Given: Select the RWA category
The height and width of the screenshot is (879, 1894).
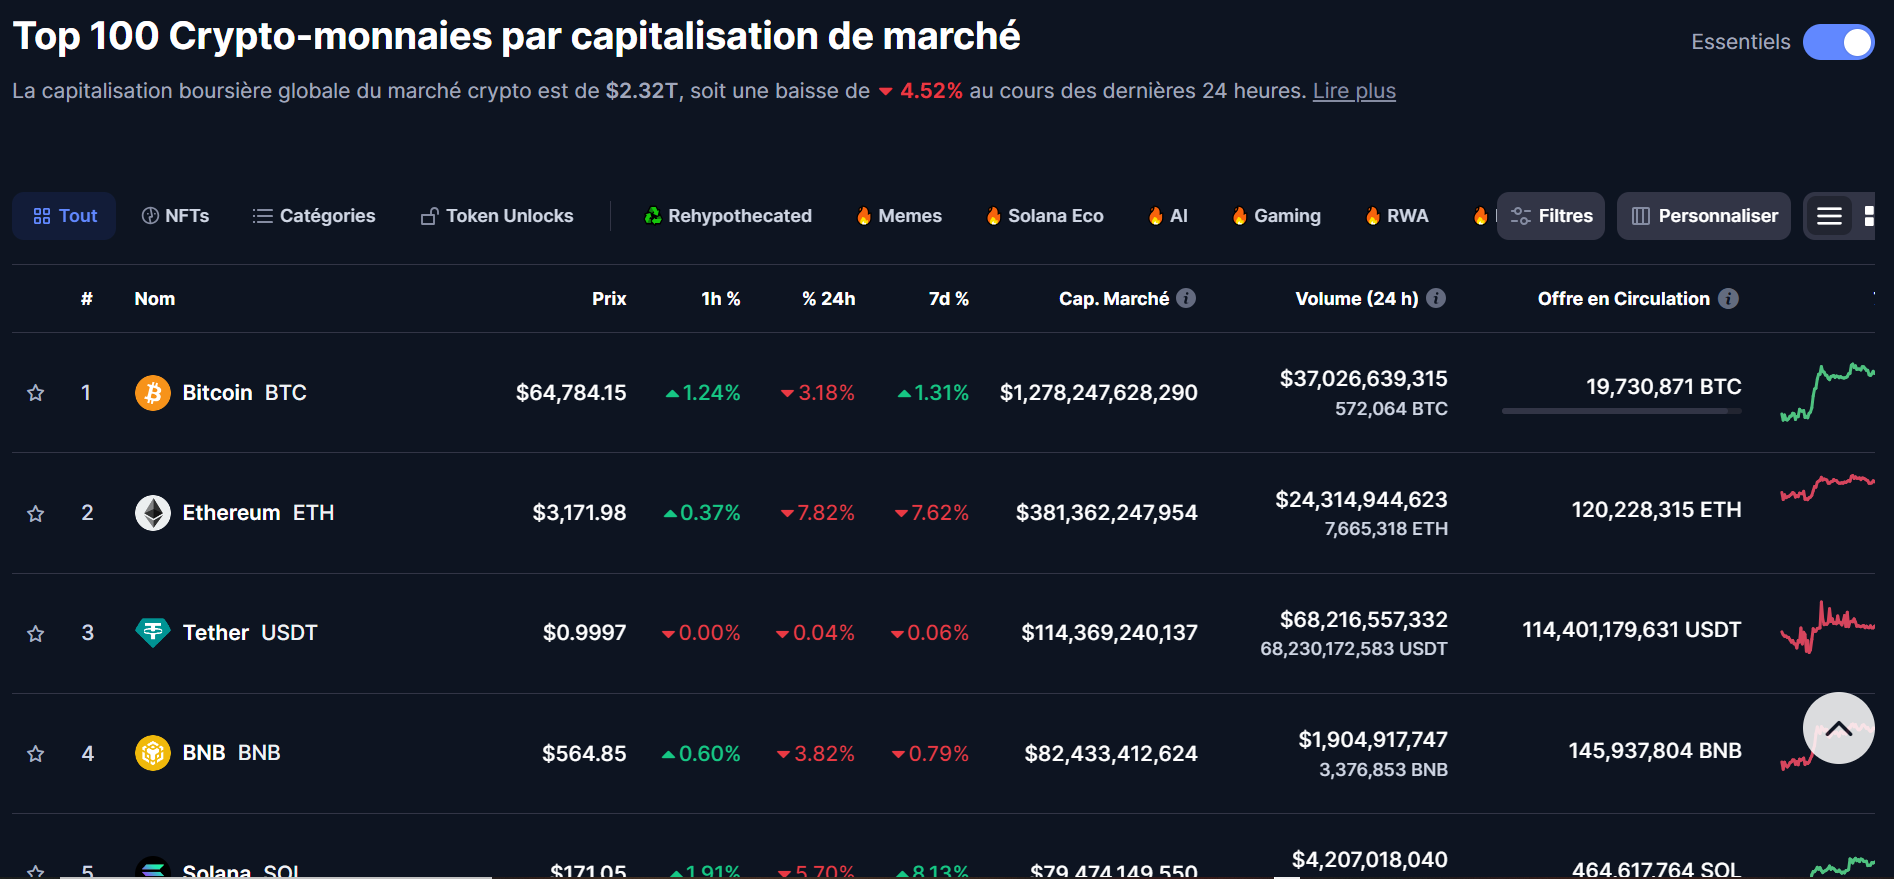Looking at the screenshot, I should coord(1398,216).
